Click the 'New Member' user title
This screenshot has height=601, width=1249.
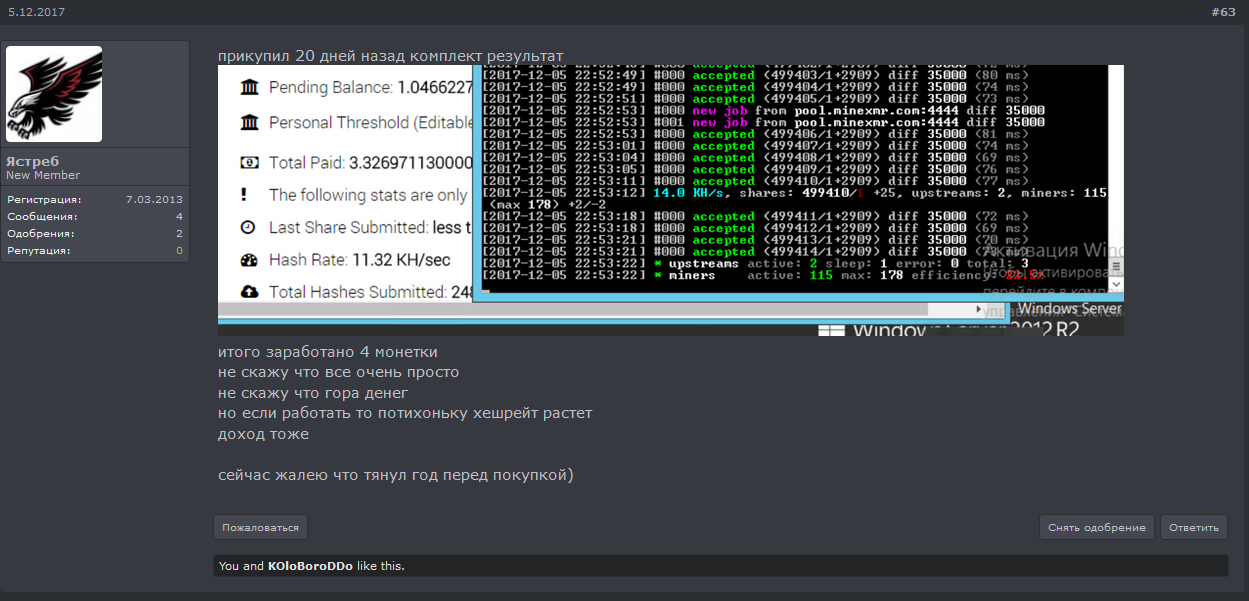click(43, 175)
